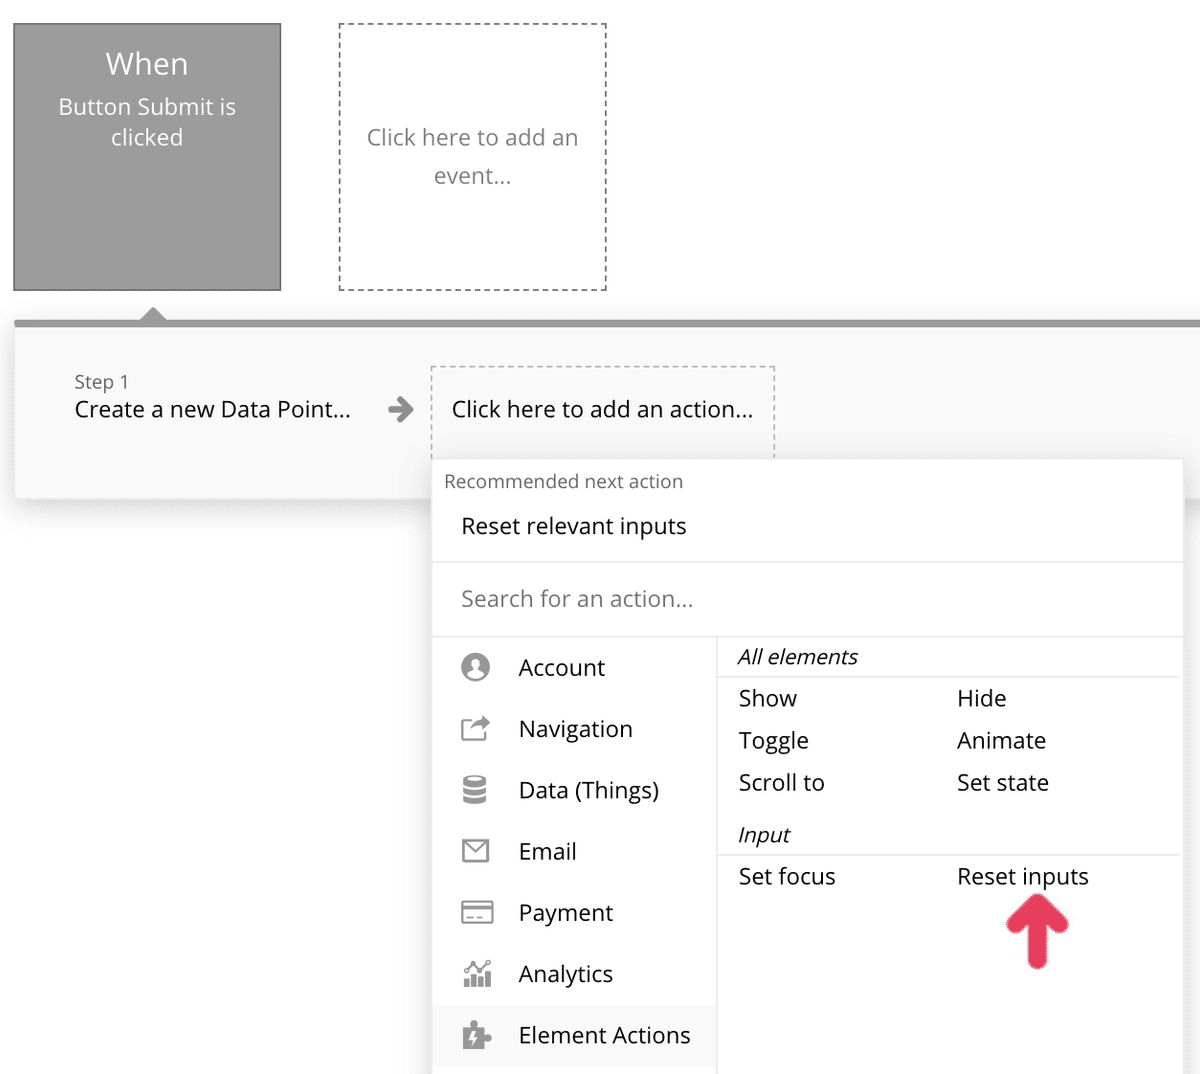The width and height of the screenshot is (1200, 1074).
Task: Select the Animate action
Action: coord(1001,740)
